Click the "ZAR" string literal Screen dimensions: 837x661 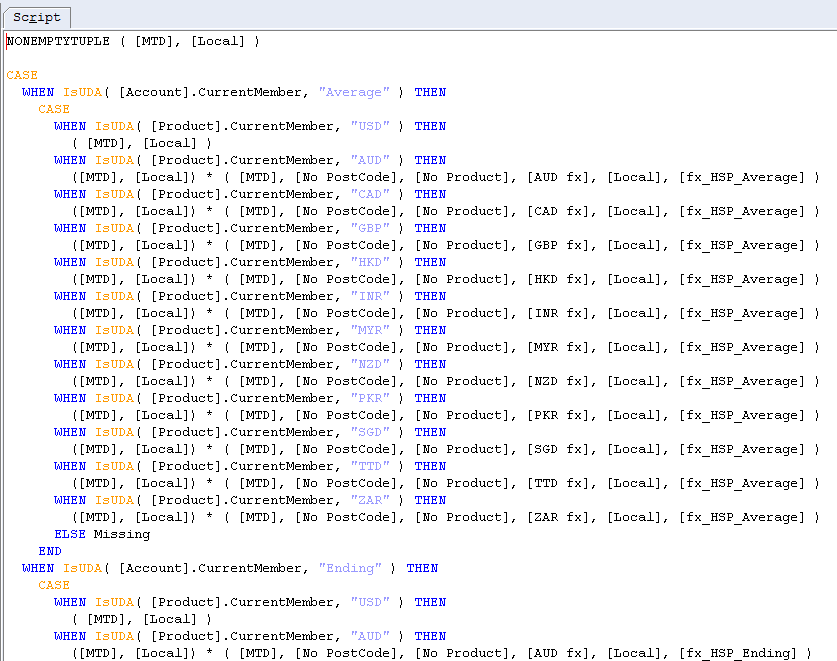370,500
